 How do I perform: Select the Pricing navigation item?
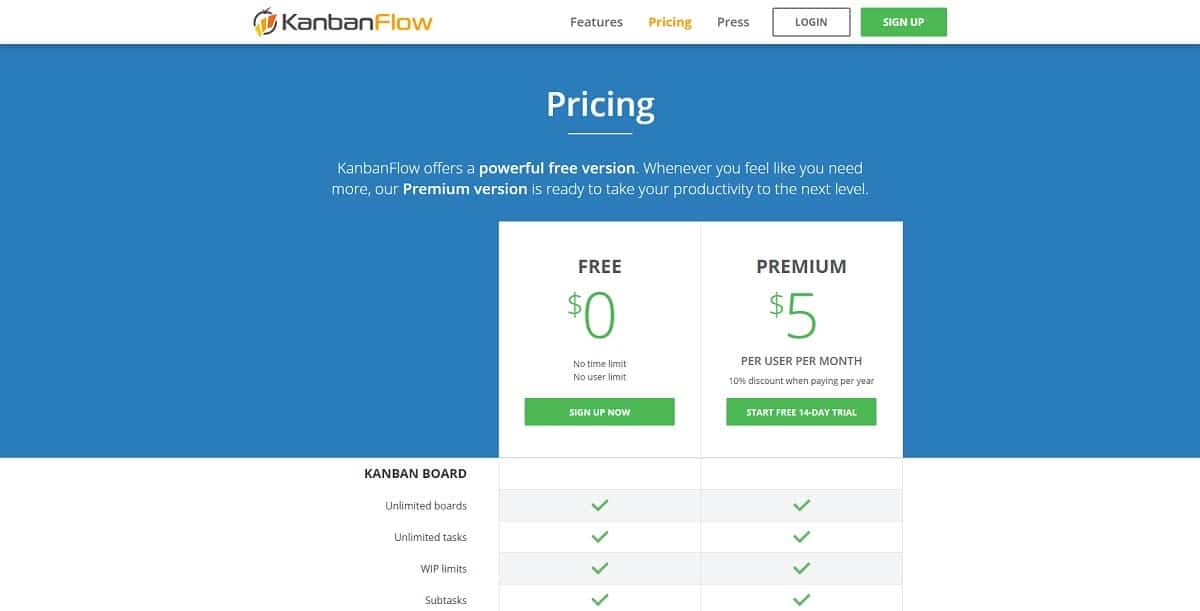pos(670,21)
